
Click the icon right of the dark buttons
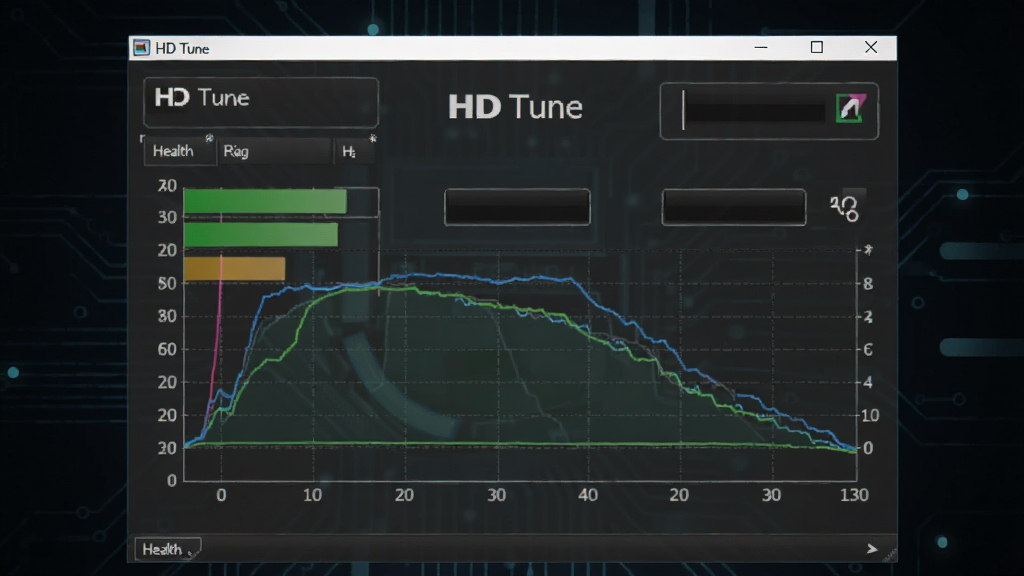coord(846,208)
